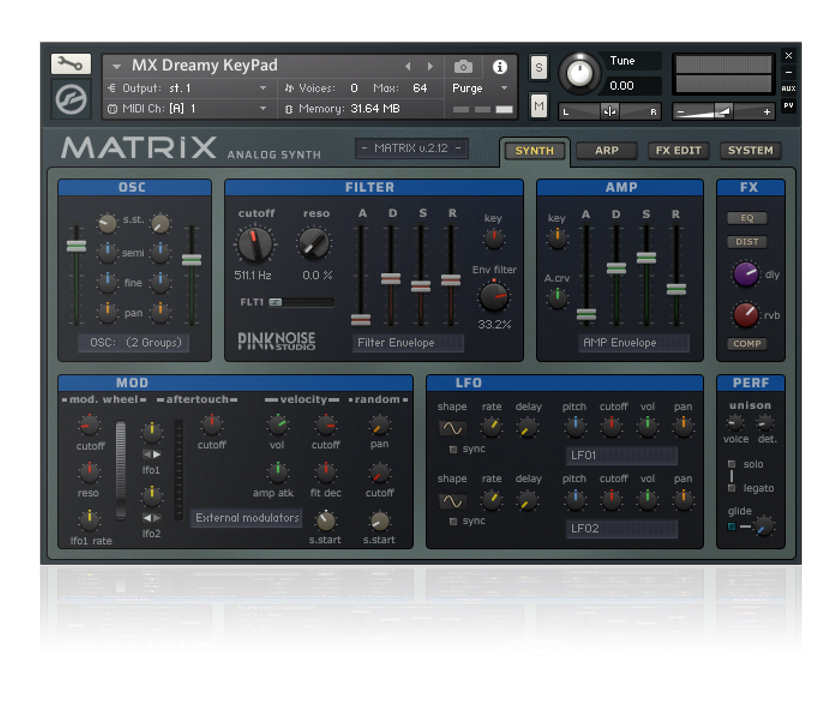Open the LFO1 selector
Screen dimensions: 840x720
click(x=621, y=455)
